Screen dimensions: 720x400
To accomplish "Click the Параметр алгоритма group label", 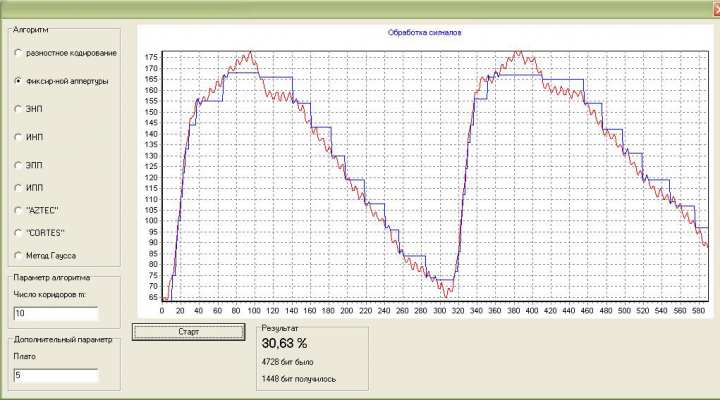I will [x=51, y=278].
